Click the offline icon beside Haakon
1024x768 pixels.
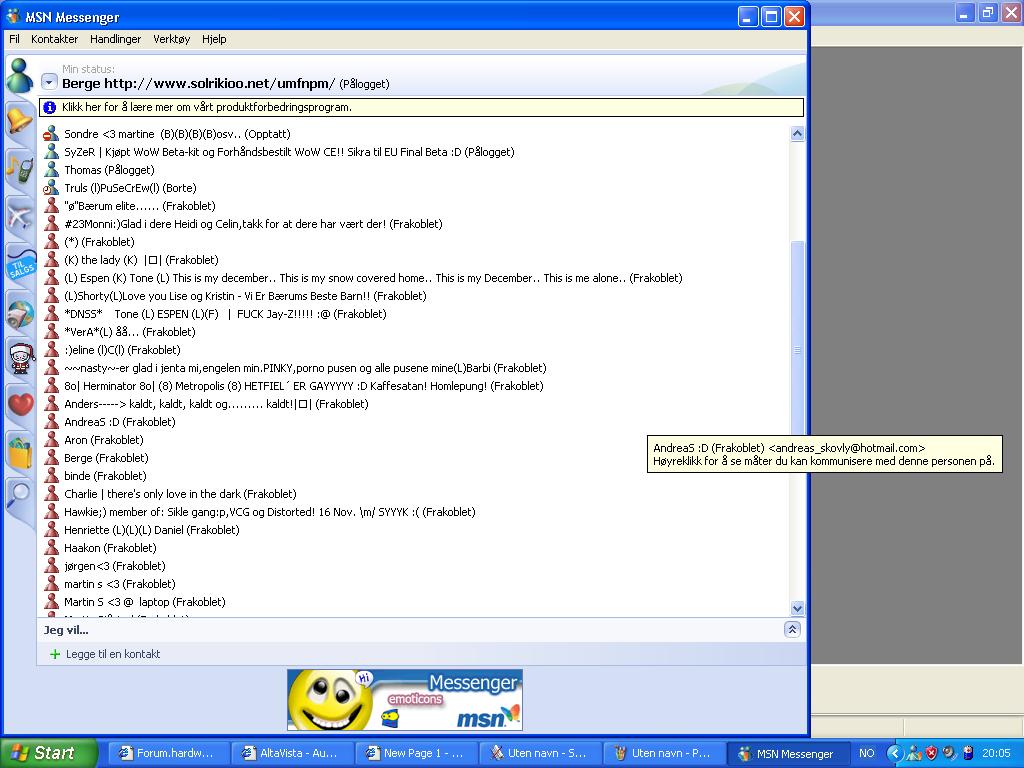[x=51, y=548]
